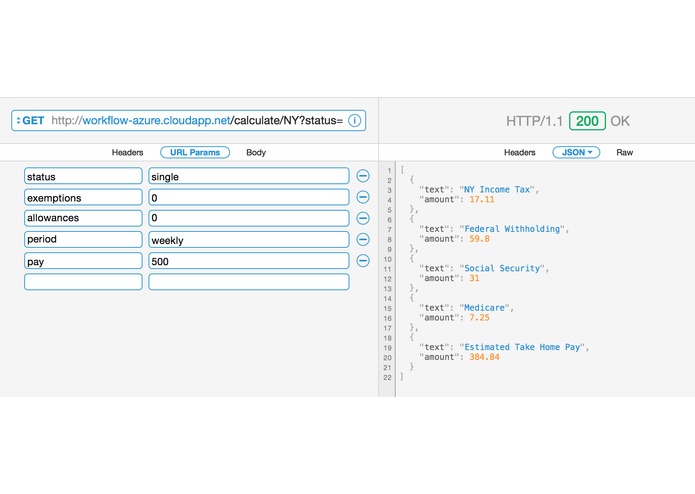This screenshot has height=494, width=695.
Task: Click the exemptions name field
Action: point(83,197)
